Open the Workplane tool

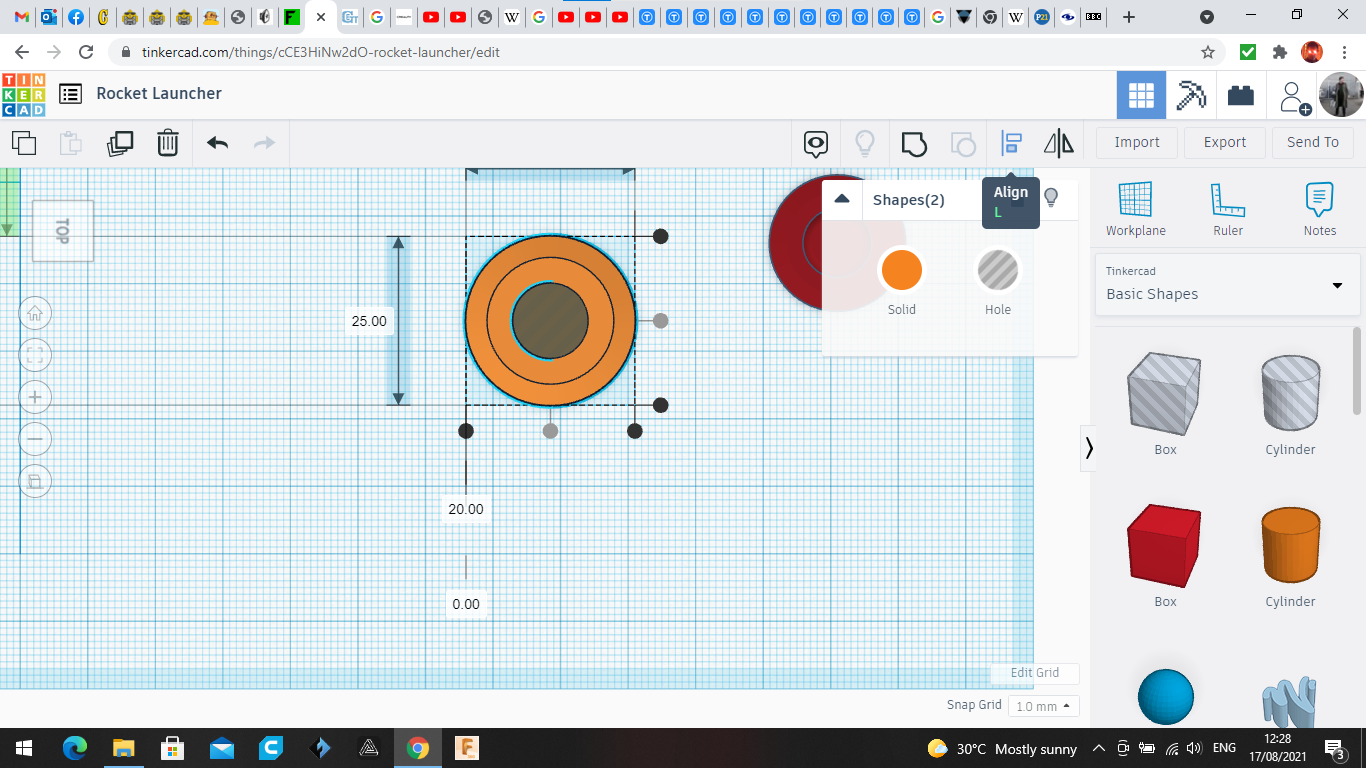pos(1135,210)
